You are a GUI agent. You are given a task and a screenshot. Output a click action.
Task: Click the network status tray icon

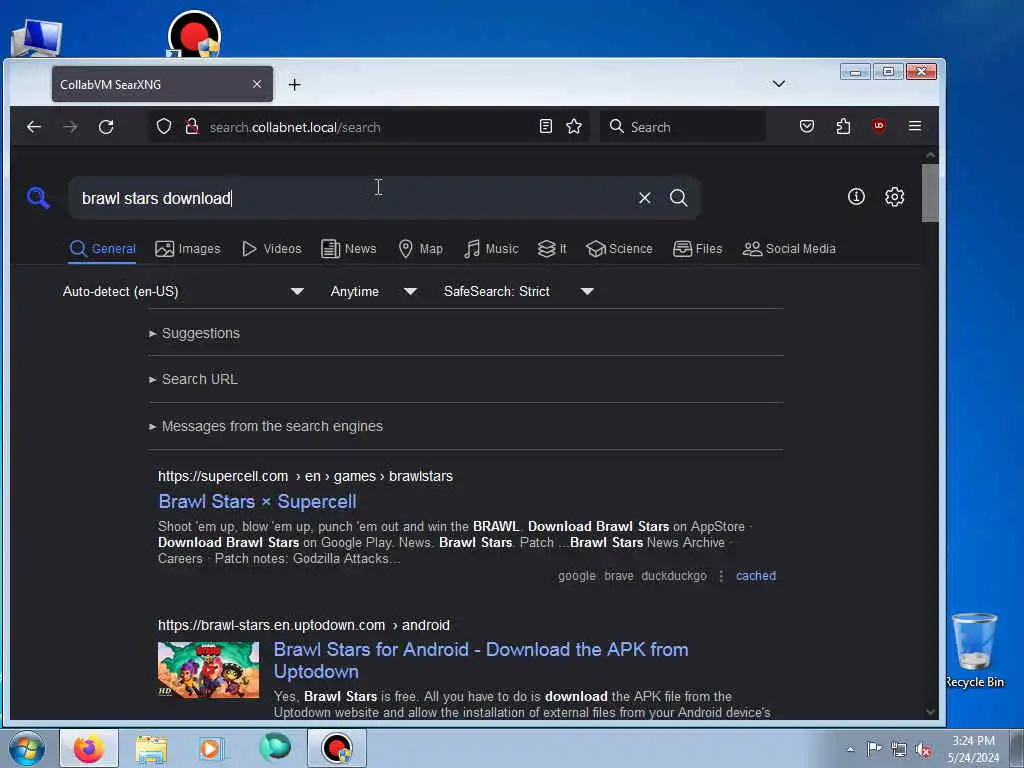(x=899, y=750)
